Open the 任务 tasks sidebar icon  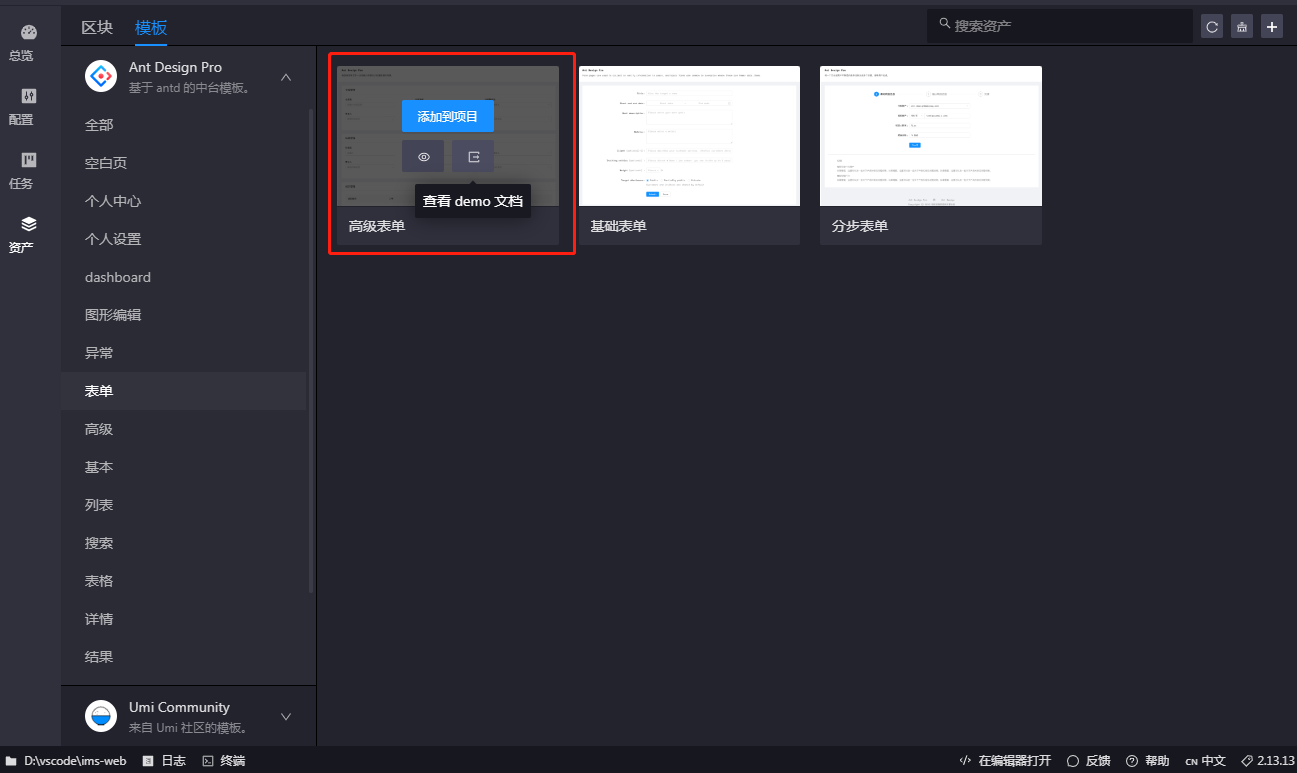click(x=28, y=160)
